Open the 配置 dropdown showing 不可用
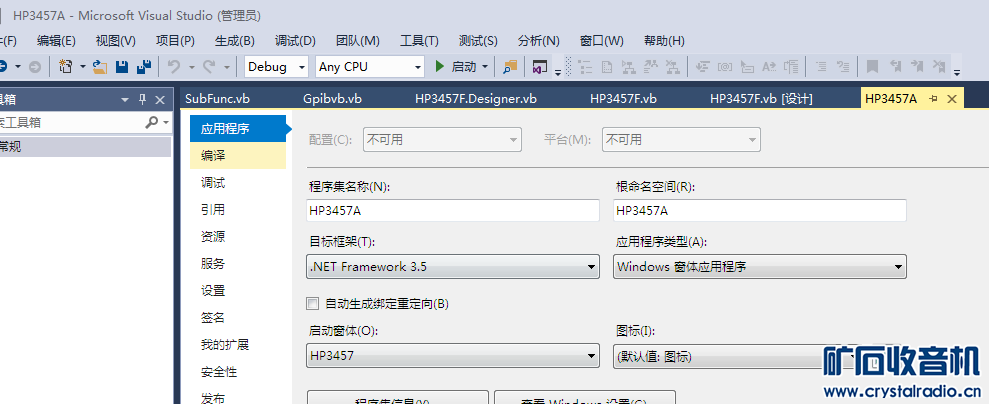This screenshot has width=989, height=404. [442, 140]
